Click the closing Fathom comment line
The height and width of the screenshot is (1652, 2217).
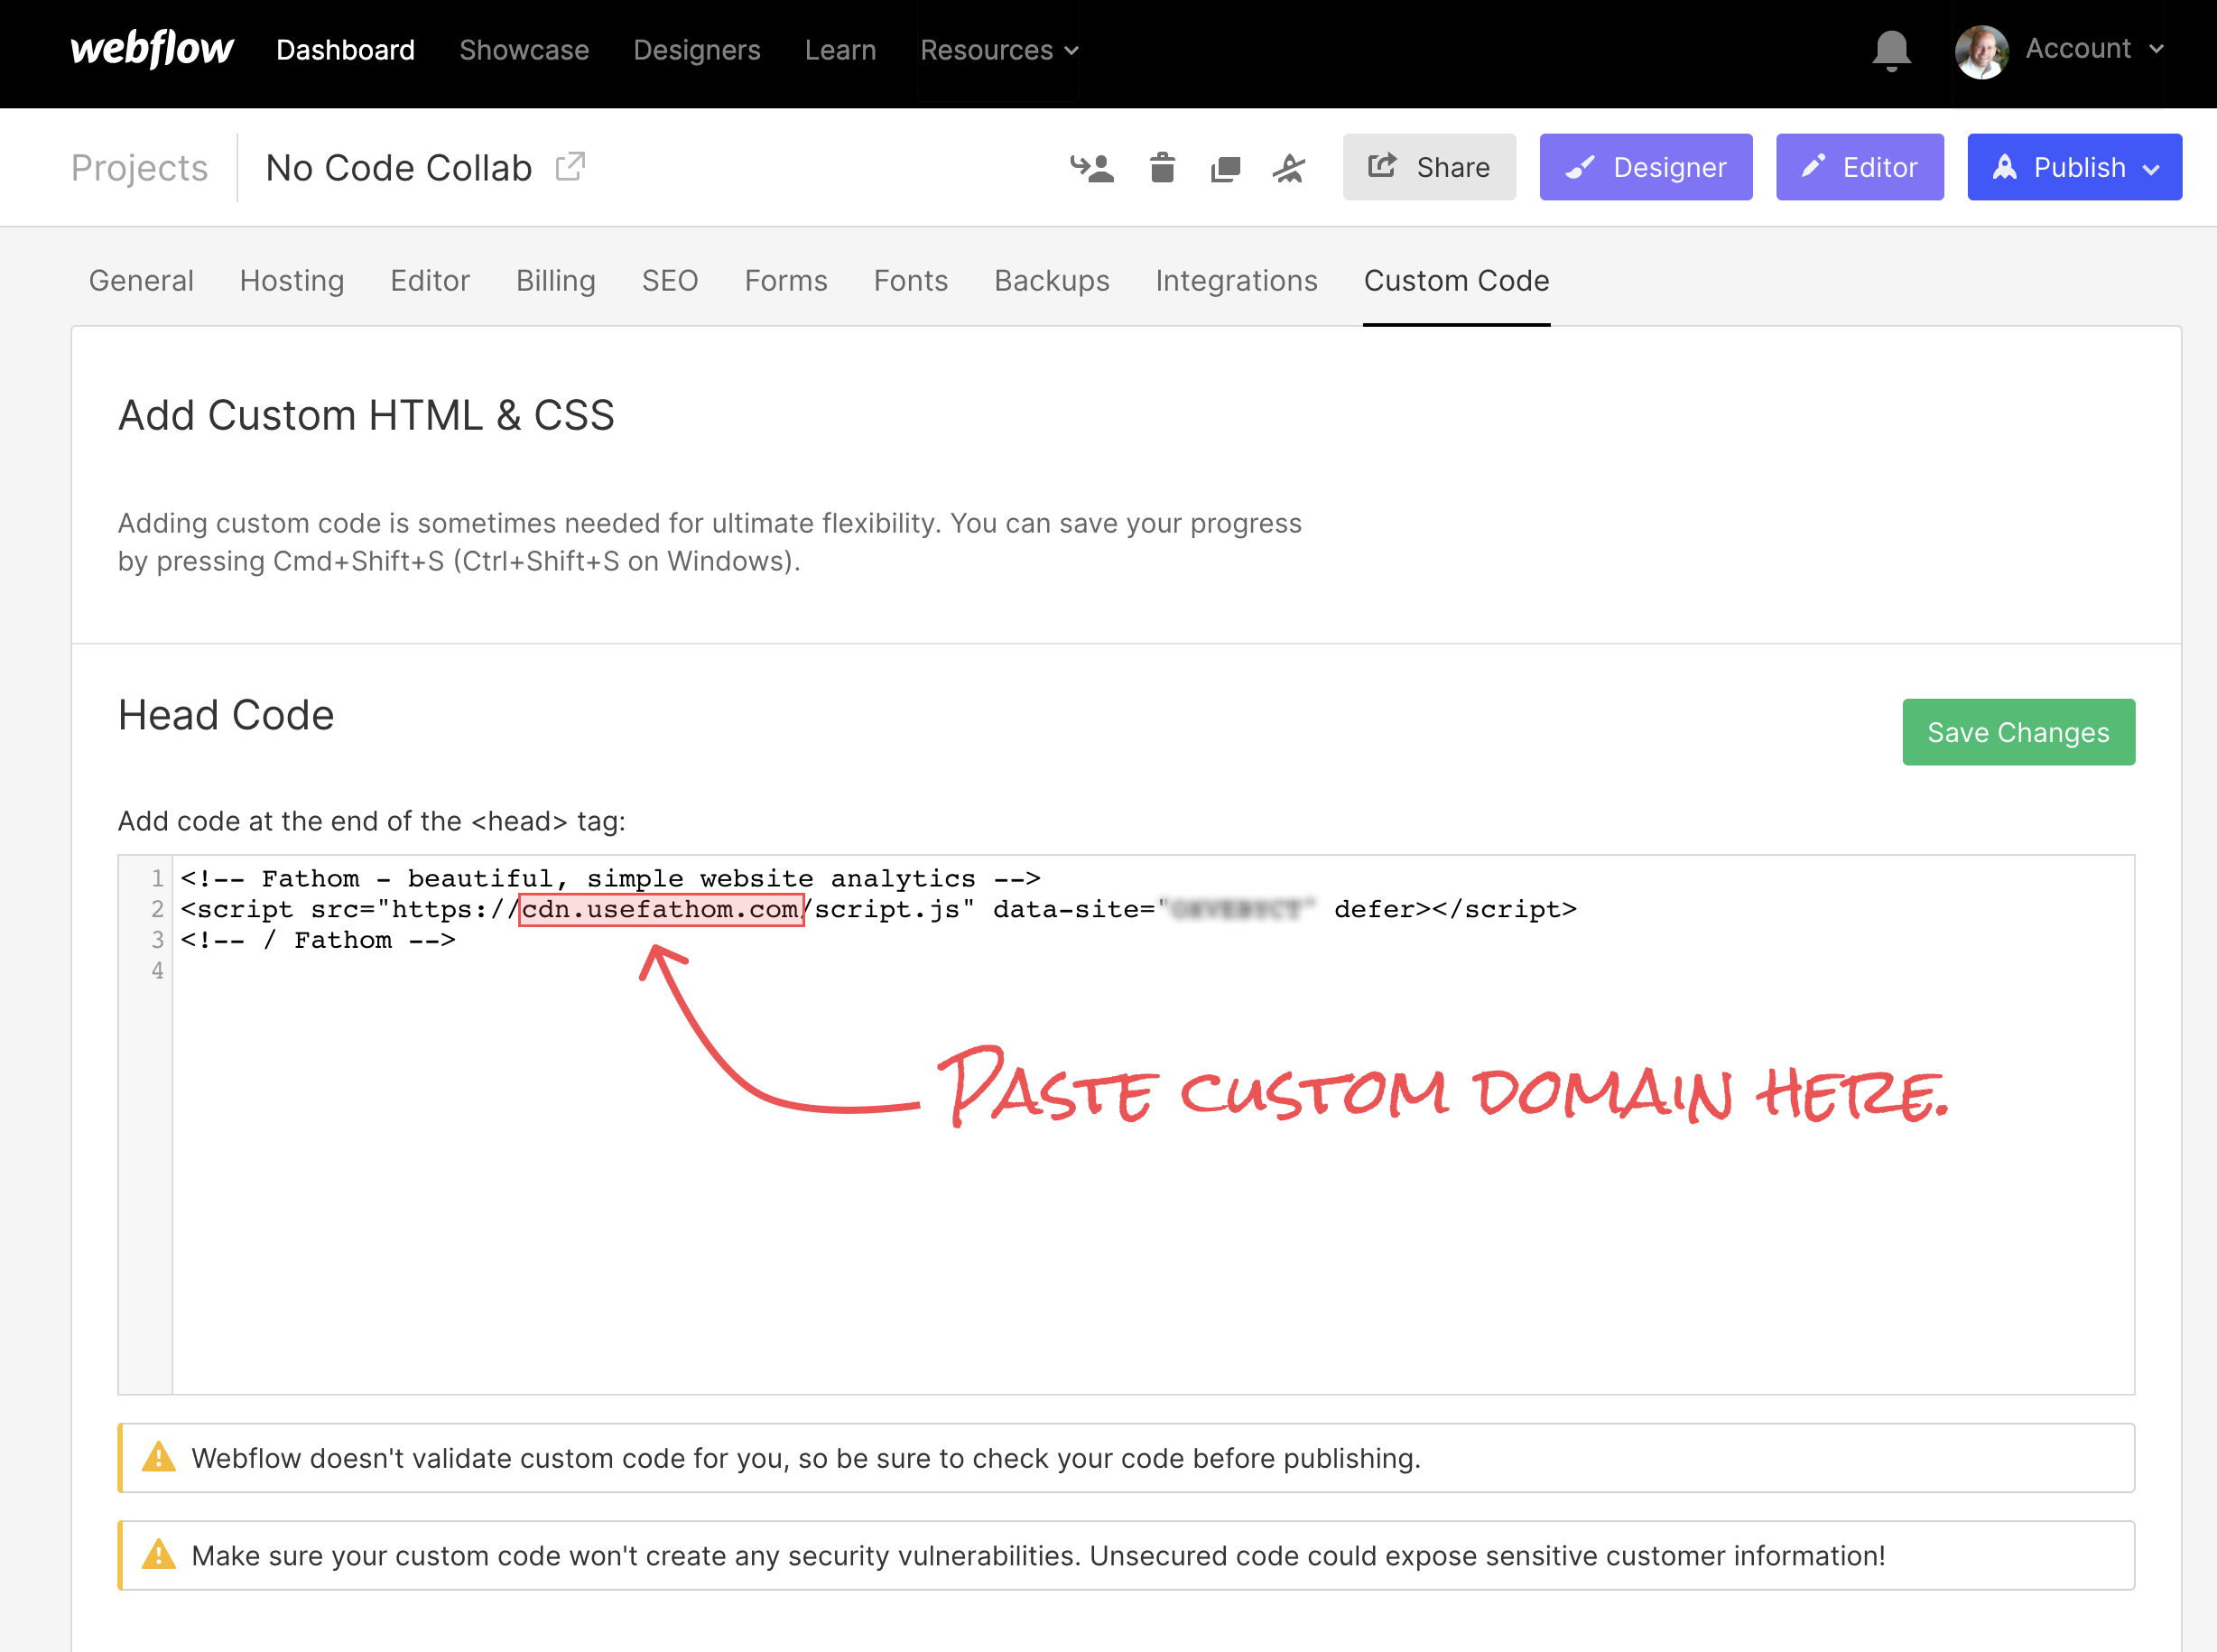coord(317,940)
